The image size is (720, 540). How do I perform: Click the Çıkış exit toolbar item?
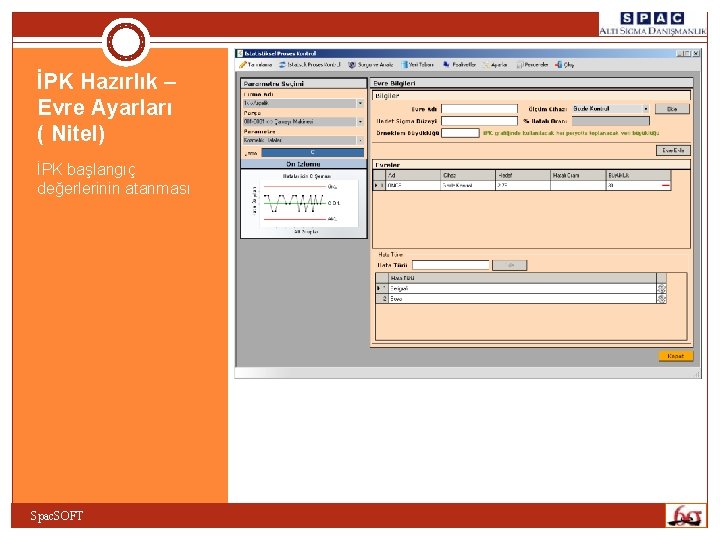click(565, 65)
